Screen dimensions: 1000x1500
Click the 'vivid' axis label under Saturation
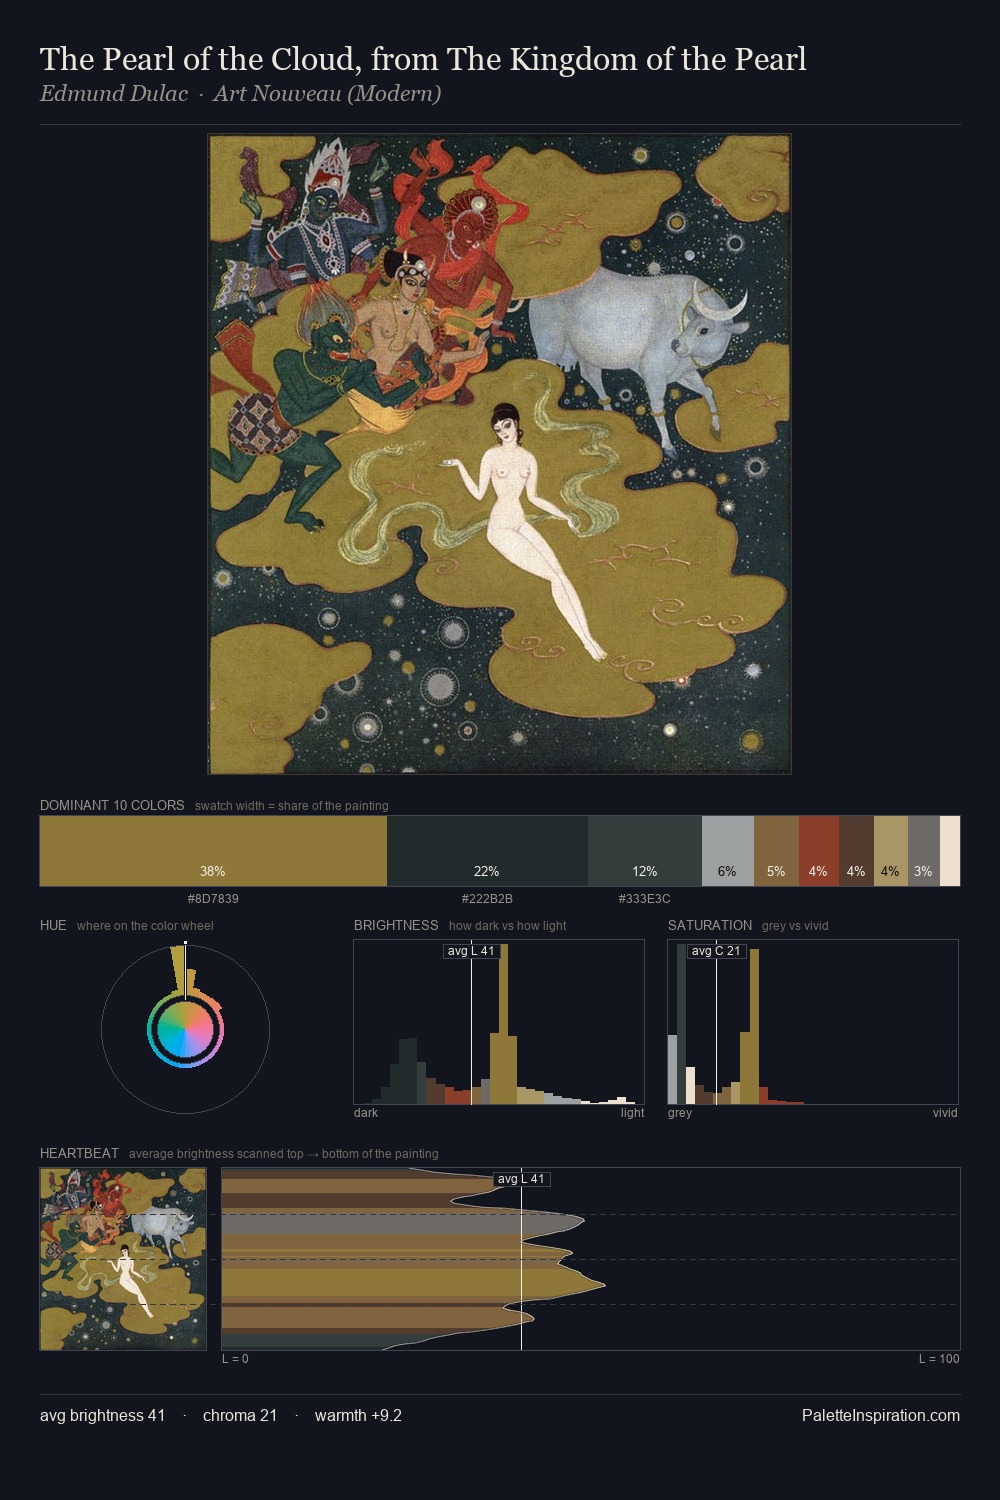(x=945, y=1113)
